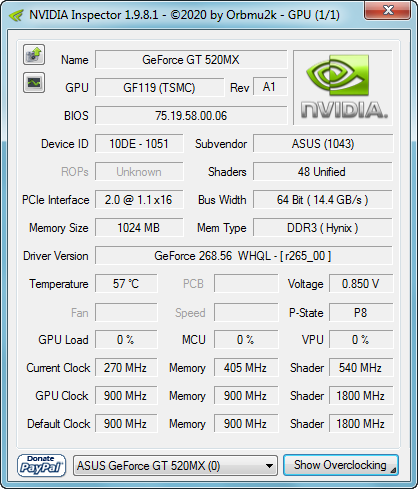Image resolution: width=418 pixels, height=489 pixels.
Task: Click the resize grip on Show Overclocking
Action: (393, 470)
